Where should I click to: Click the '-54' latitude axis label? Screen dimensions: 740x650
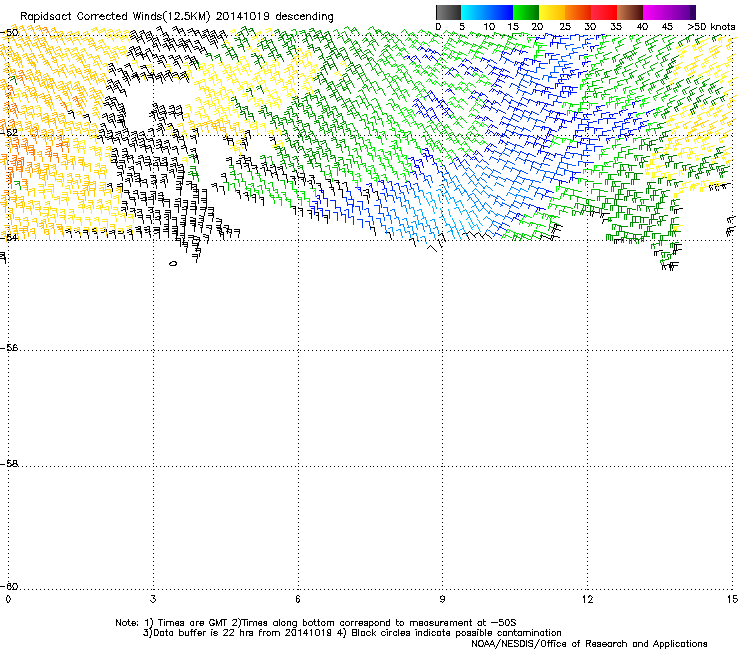[9, 237]
